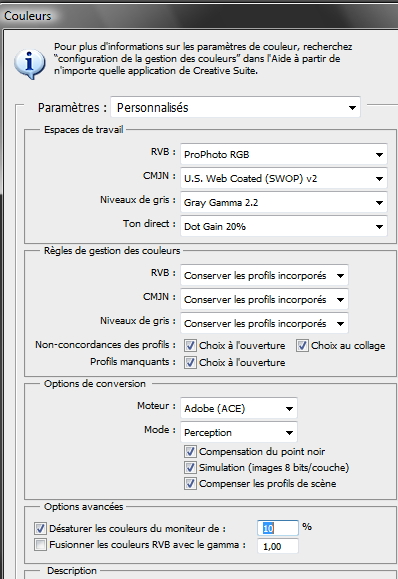Click the Ton direct label
398x579 pixels.
coord(149,224)
